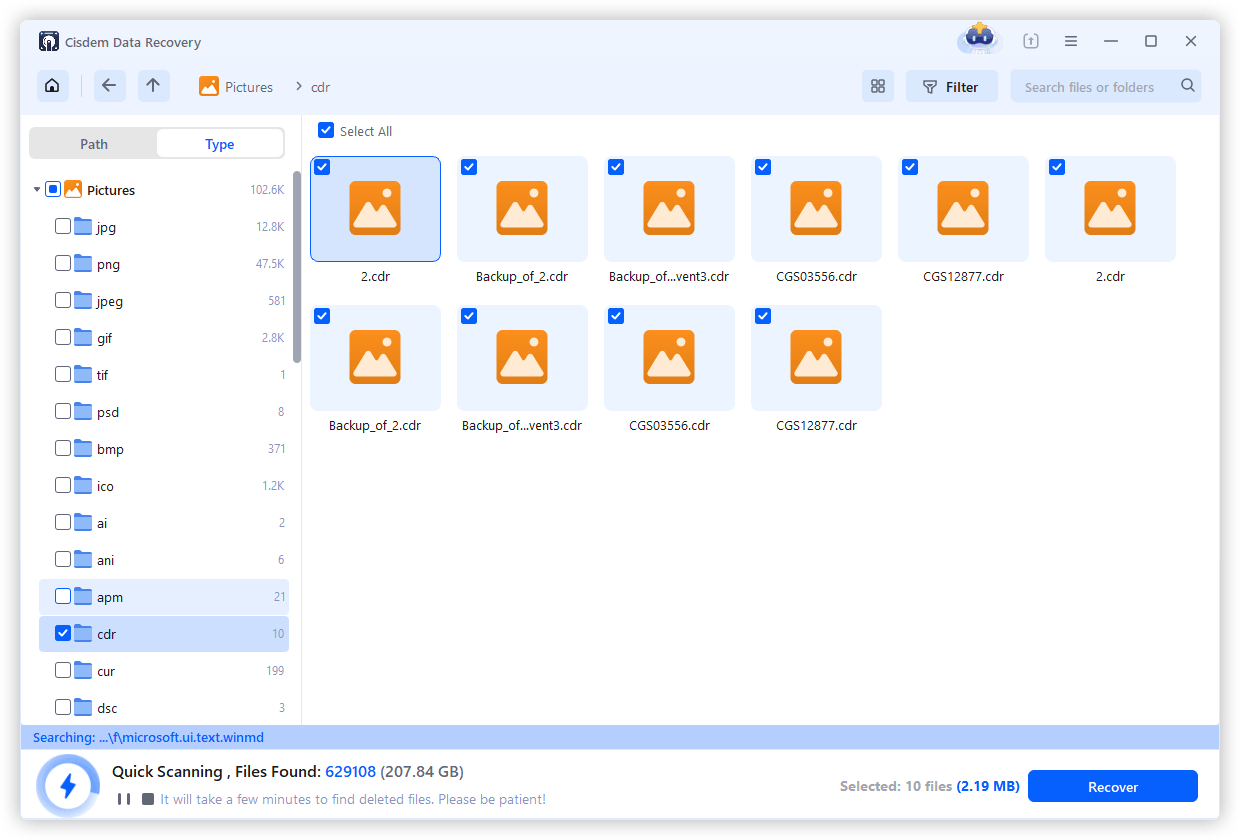Image resolution: width=1240 pixels, height=840 pixels.
Task: Deselect the first 2.cdr file
Action: [x=322, y=167]
